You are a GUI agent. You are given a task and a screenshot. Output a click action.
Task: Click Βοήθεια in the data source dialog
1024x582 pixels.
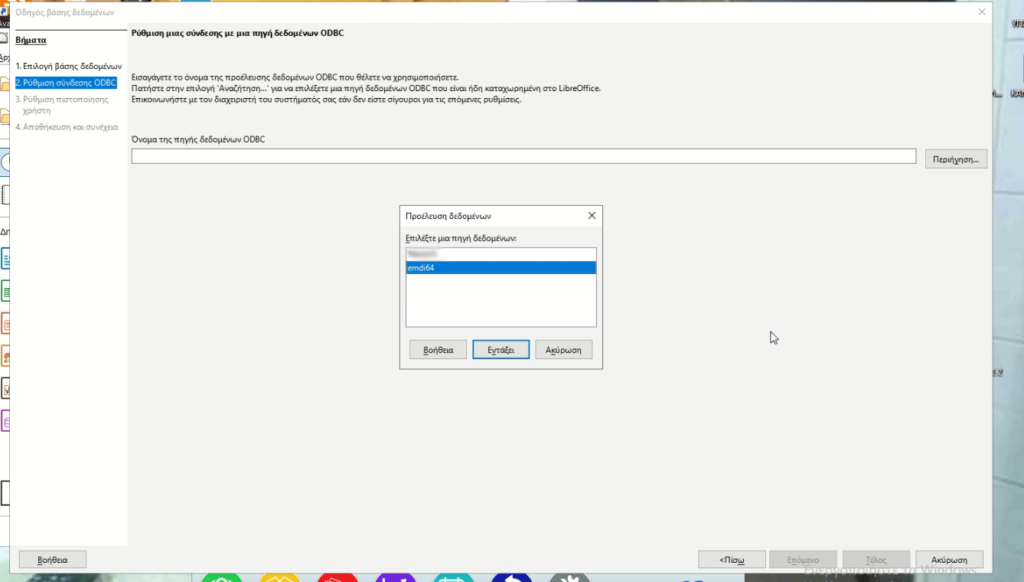click(438, 350)
